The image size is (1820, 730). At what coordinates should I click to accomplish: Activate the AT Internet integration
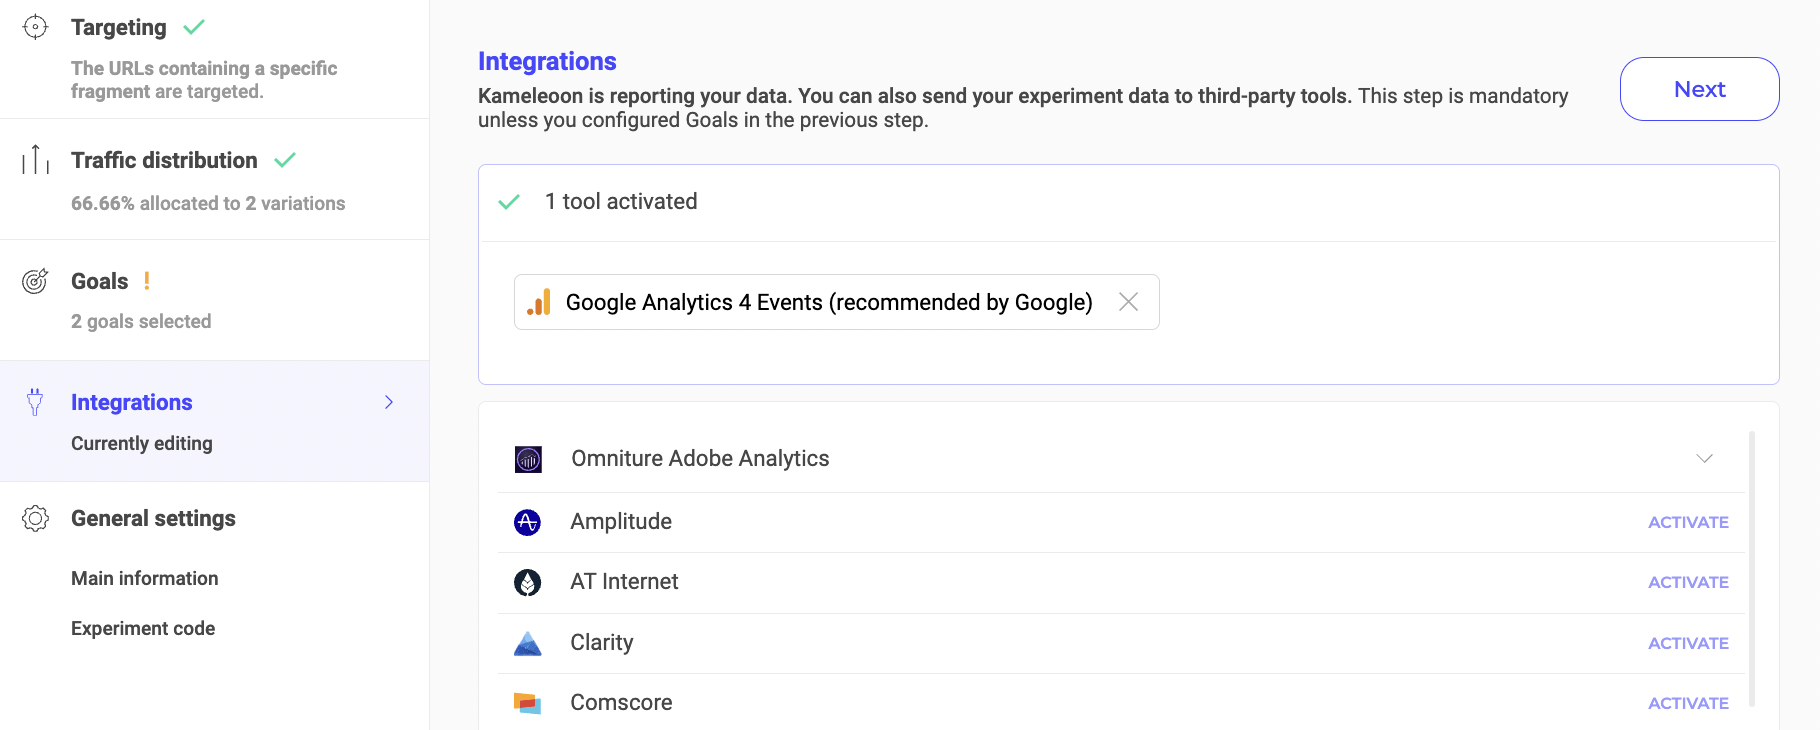1688,582
